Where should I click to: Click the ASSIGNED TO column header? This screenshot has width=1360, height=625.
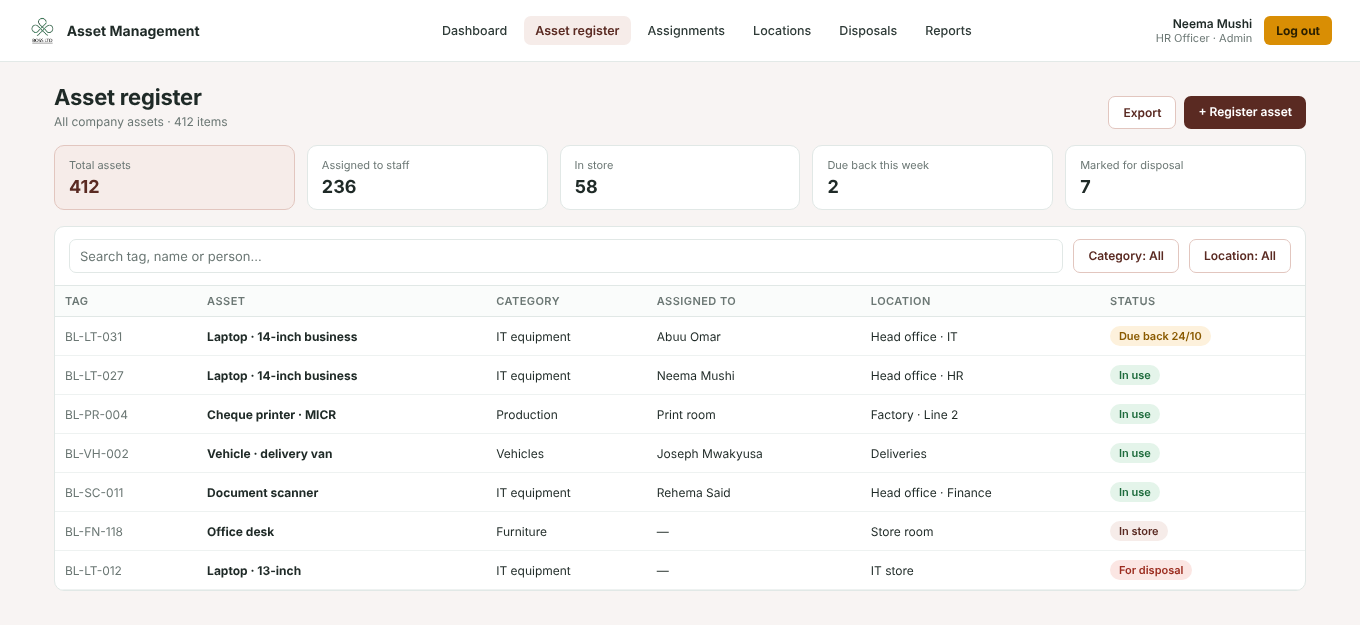pos(696,301)
